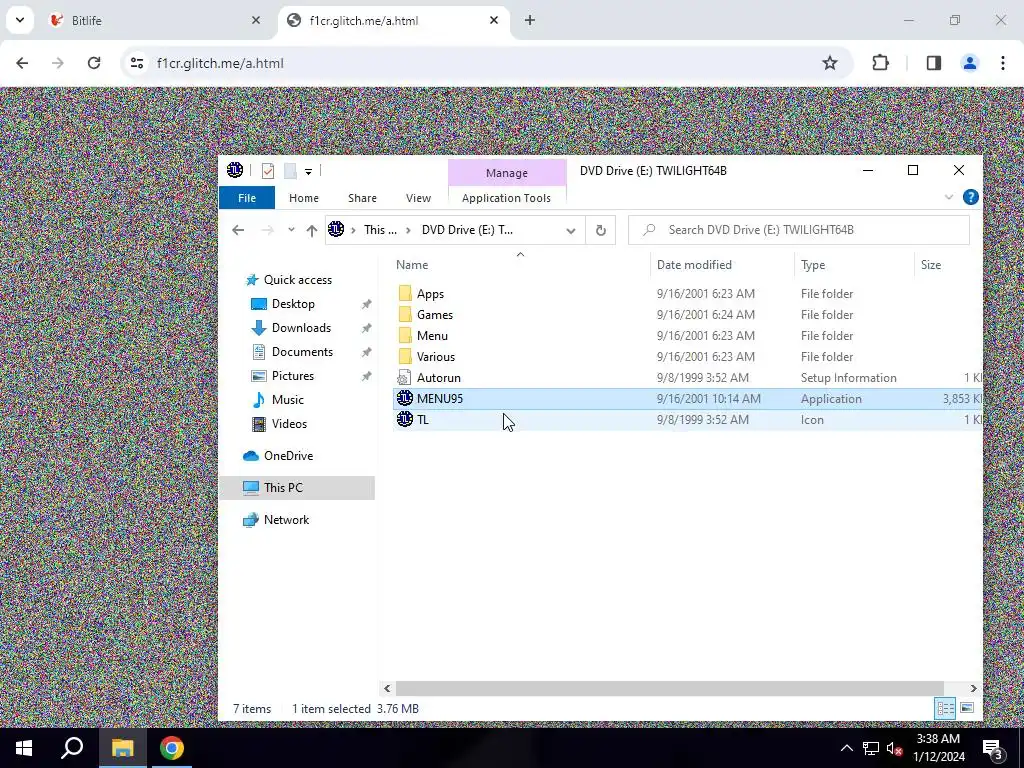Click breadcrumb arrow after This PC
1024x768 pixels.
(408, 231)
